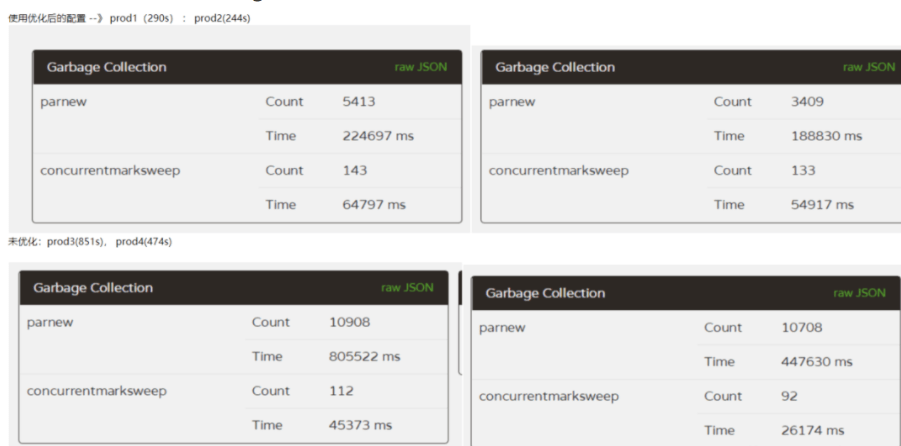The height and width of the screenshot is (446, 901).
Task: Select the parnew count value 10908
Action: [353, 322]
